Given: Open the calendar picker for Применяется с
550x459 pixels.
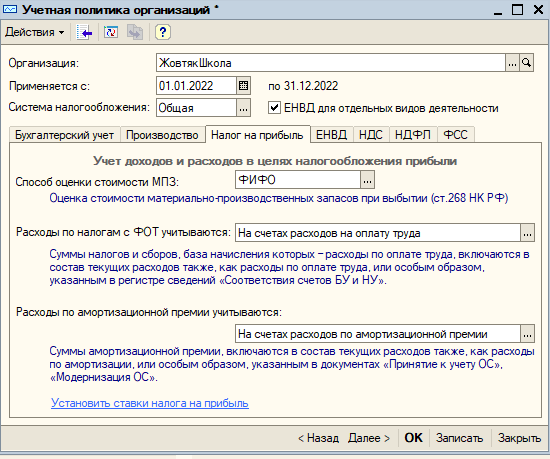Looking at the screenshot, I should pos(243,86).
